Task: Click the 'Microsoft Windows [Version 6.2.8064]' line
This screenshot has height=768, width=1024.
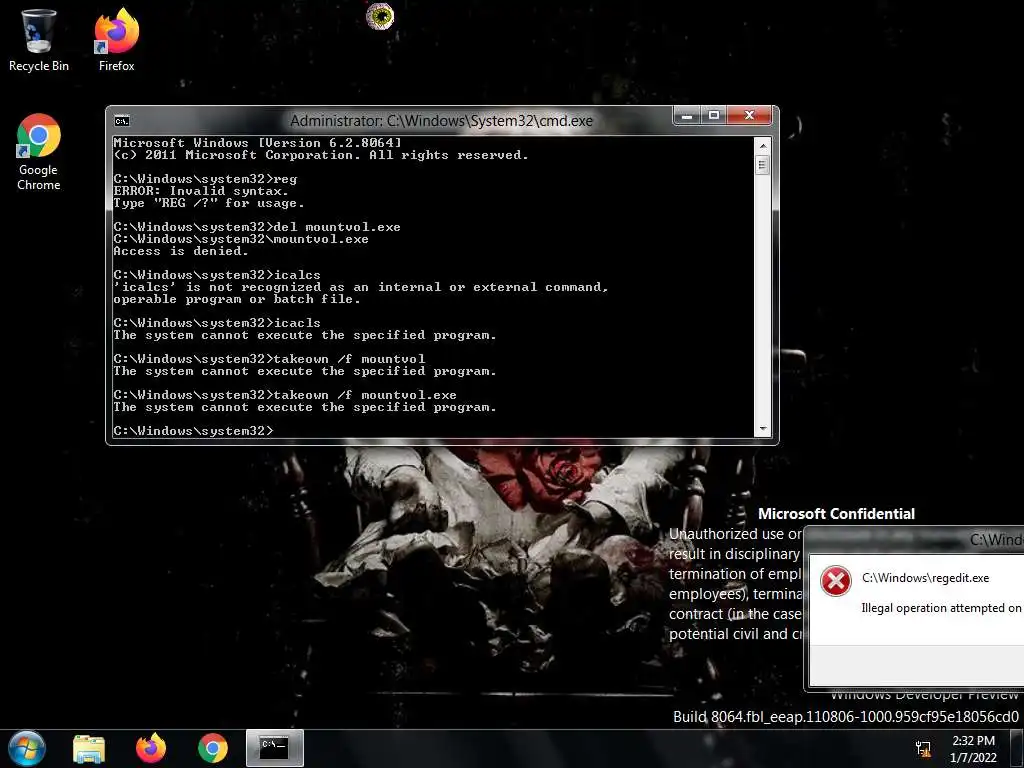Action: click(257, 143)
